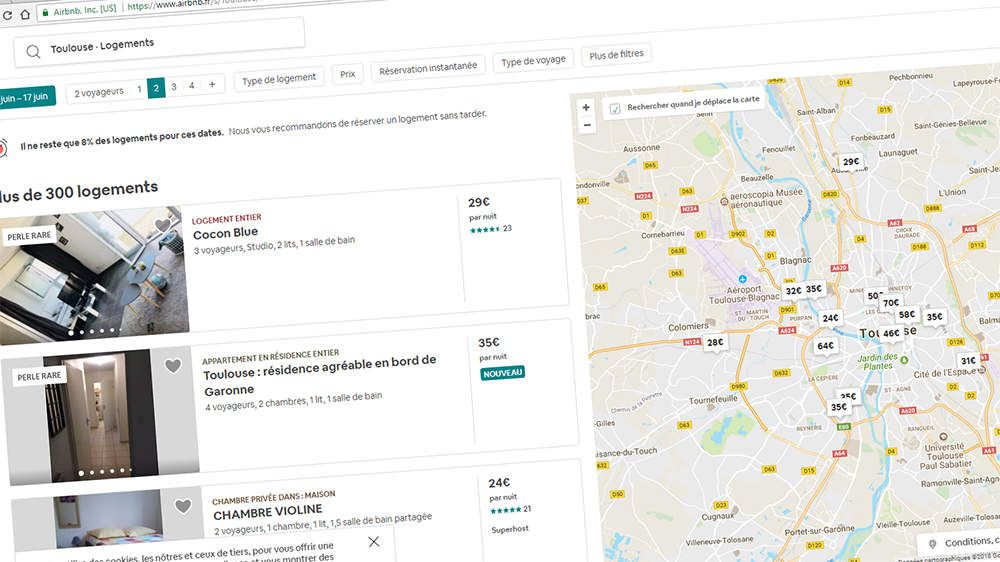Open the 2 voyageurs filter
Viewport: 1000px width, 562px height.
coord(99,92)
